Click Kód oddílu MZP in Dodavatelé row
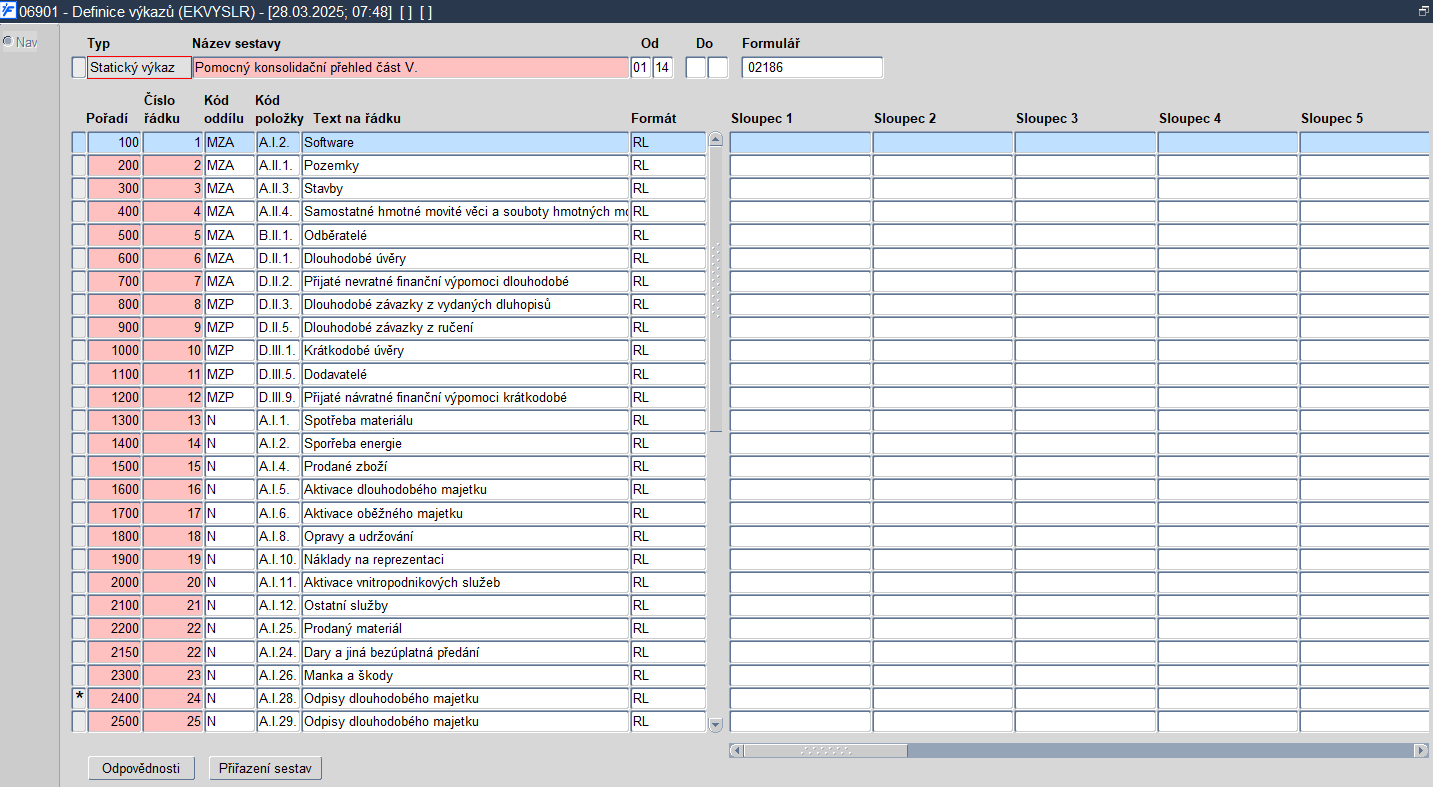The height and width of the screenshot is (787, 1433). (229, 374)
